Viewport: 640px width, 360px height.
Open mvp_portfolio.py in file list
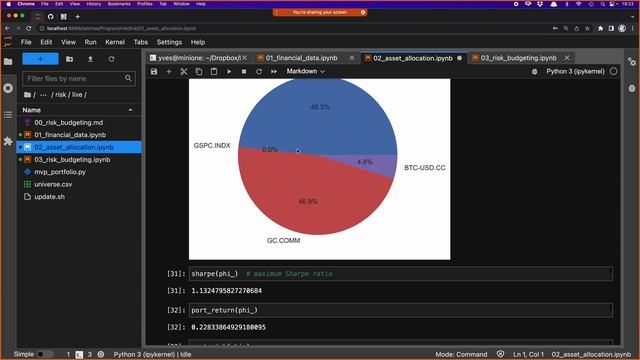(60, 172)
